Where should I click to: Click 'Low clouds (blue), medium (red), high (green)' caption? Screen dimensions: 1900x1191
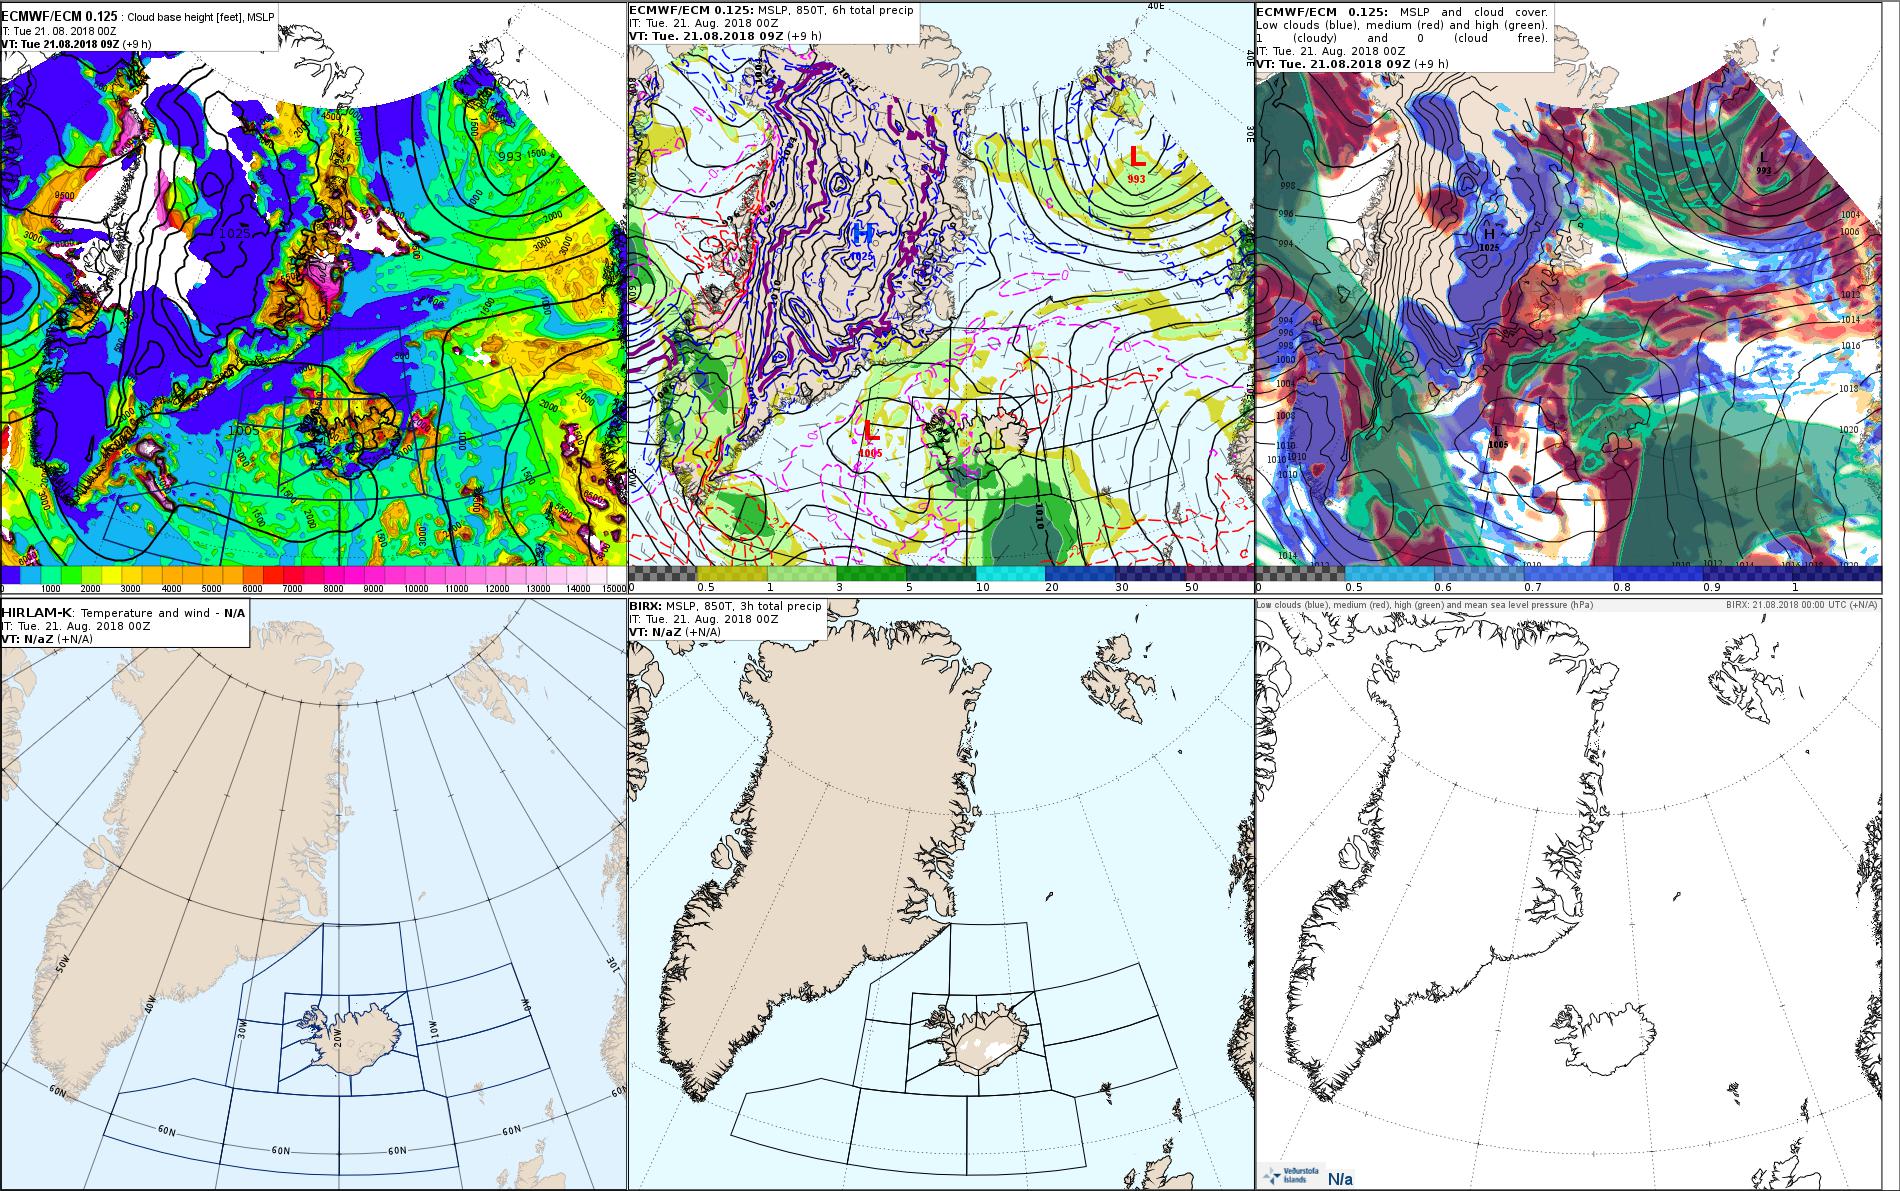click(x=1426, y=605)
